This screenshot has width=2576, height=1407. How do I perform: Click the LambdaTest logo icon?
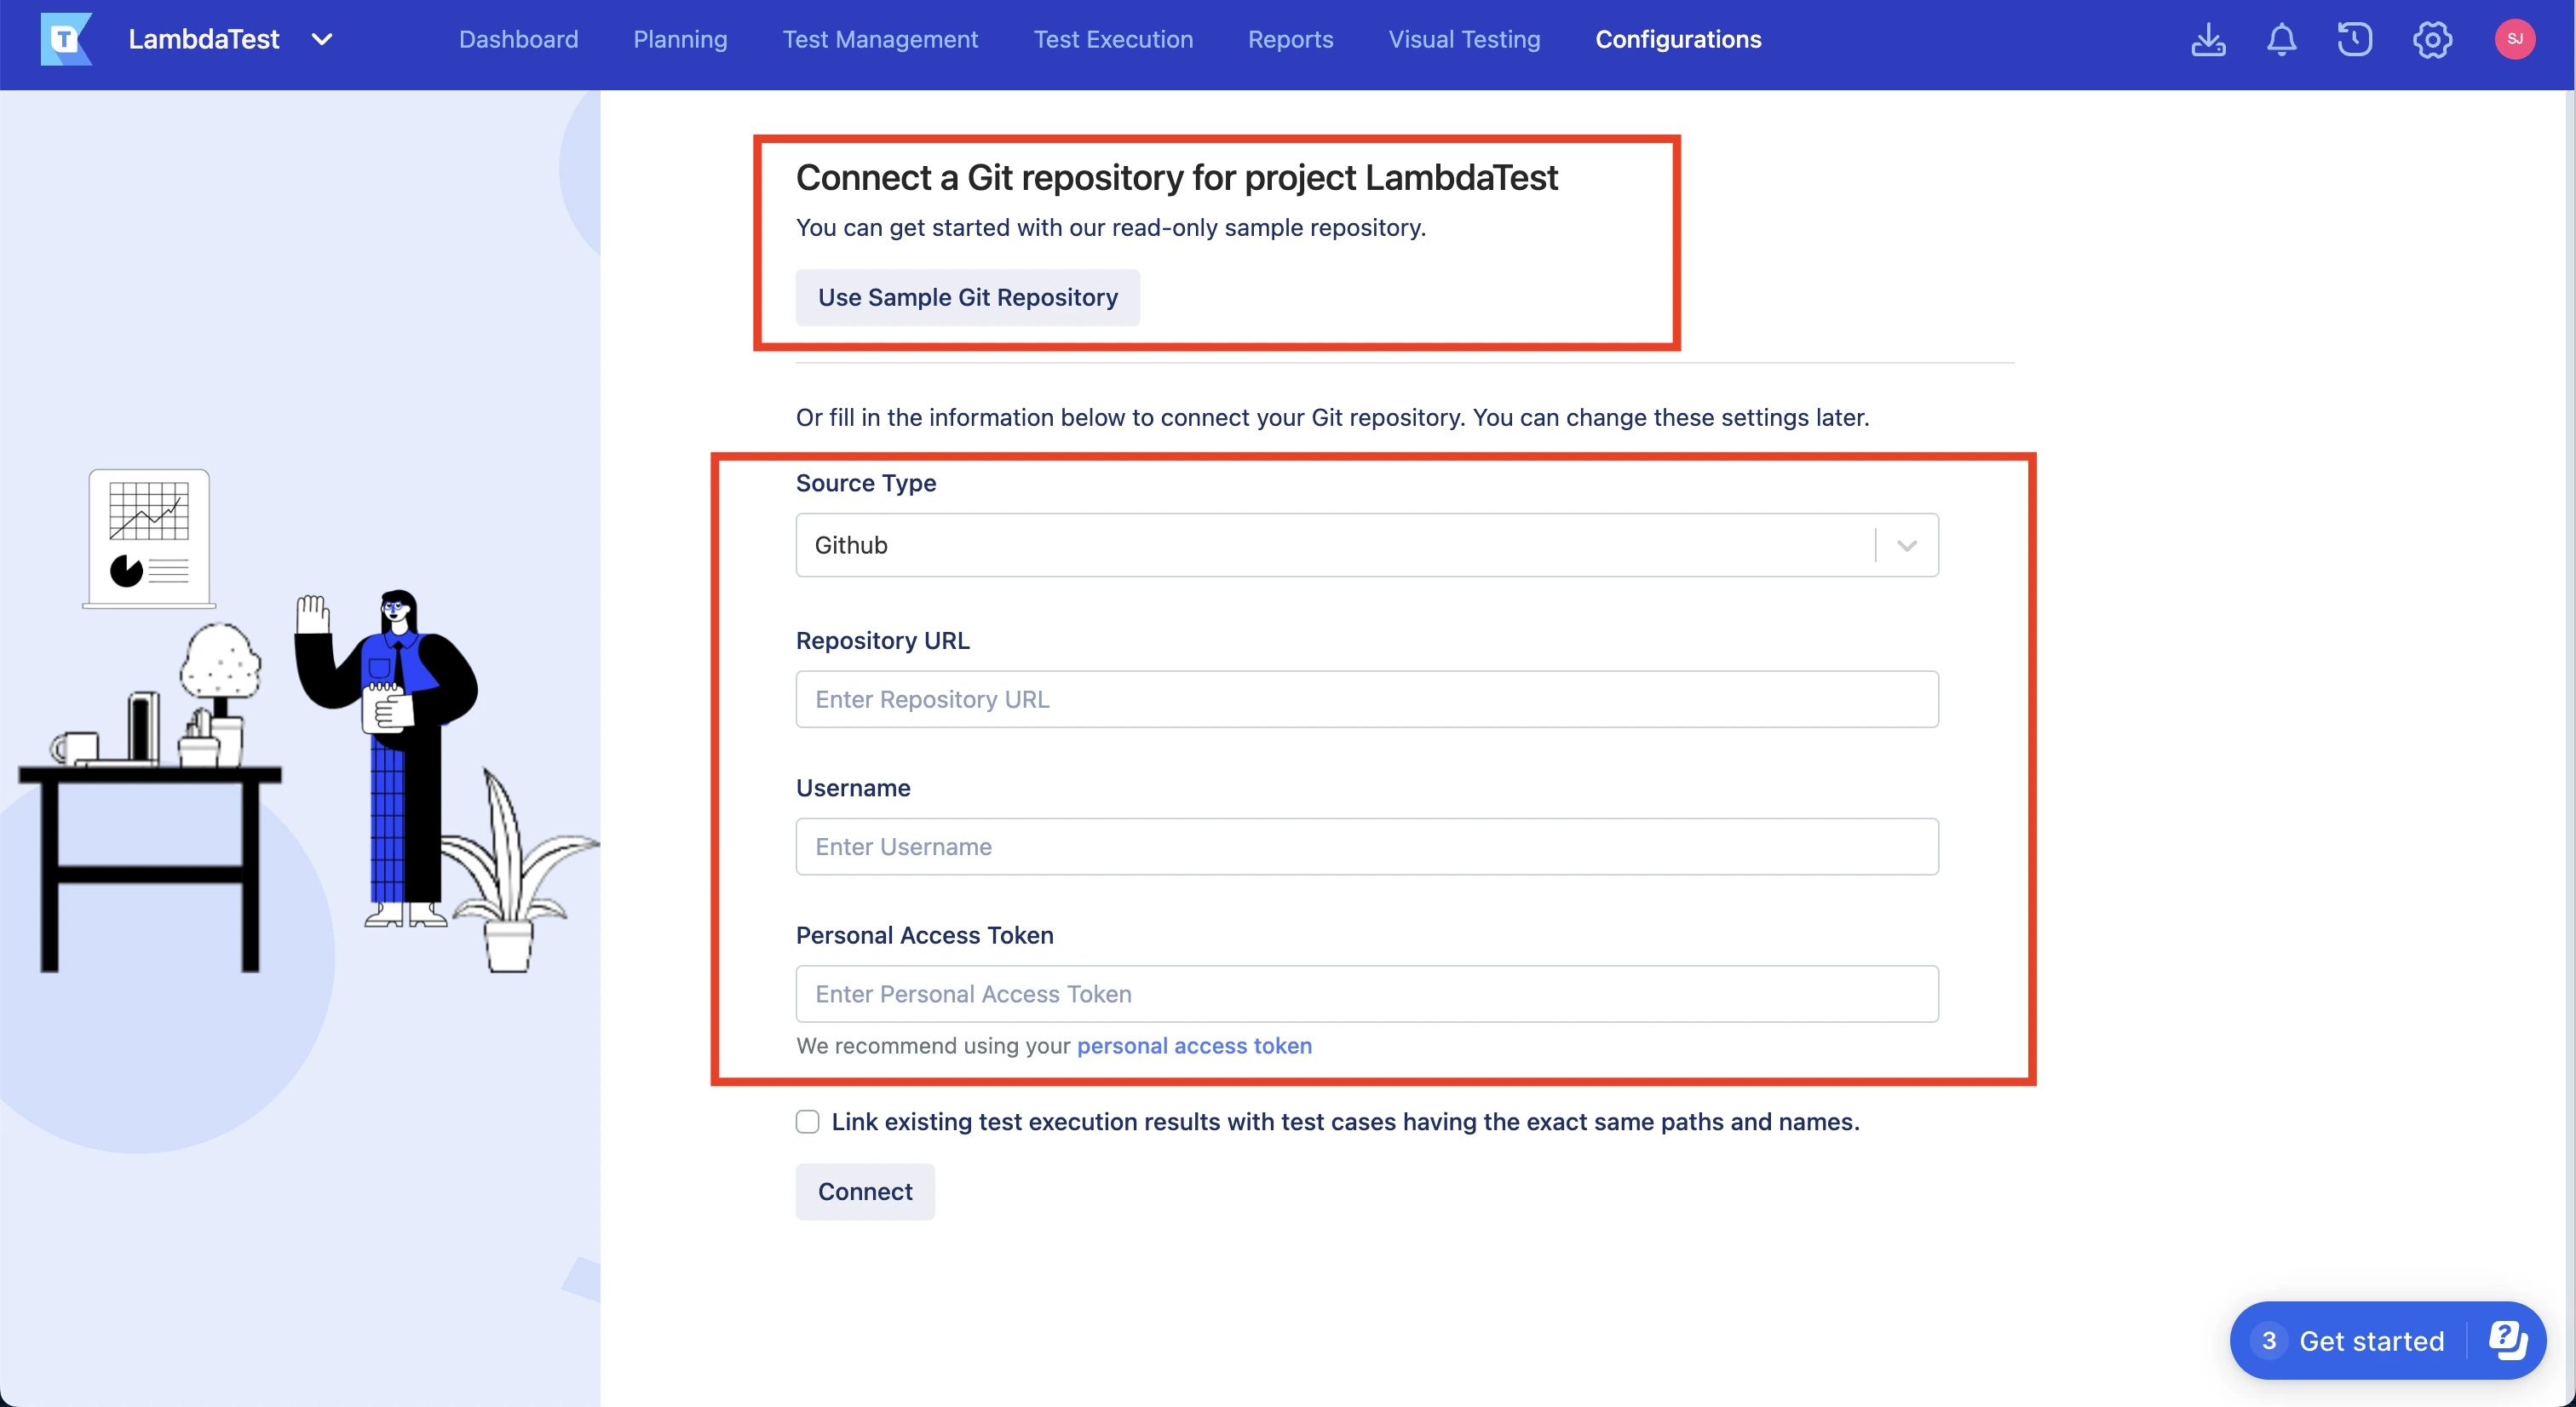point(66,40)
